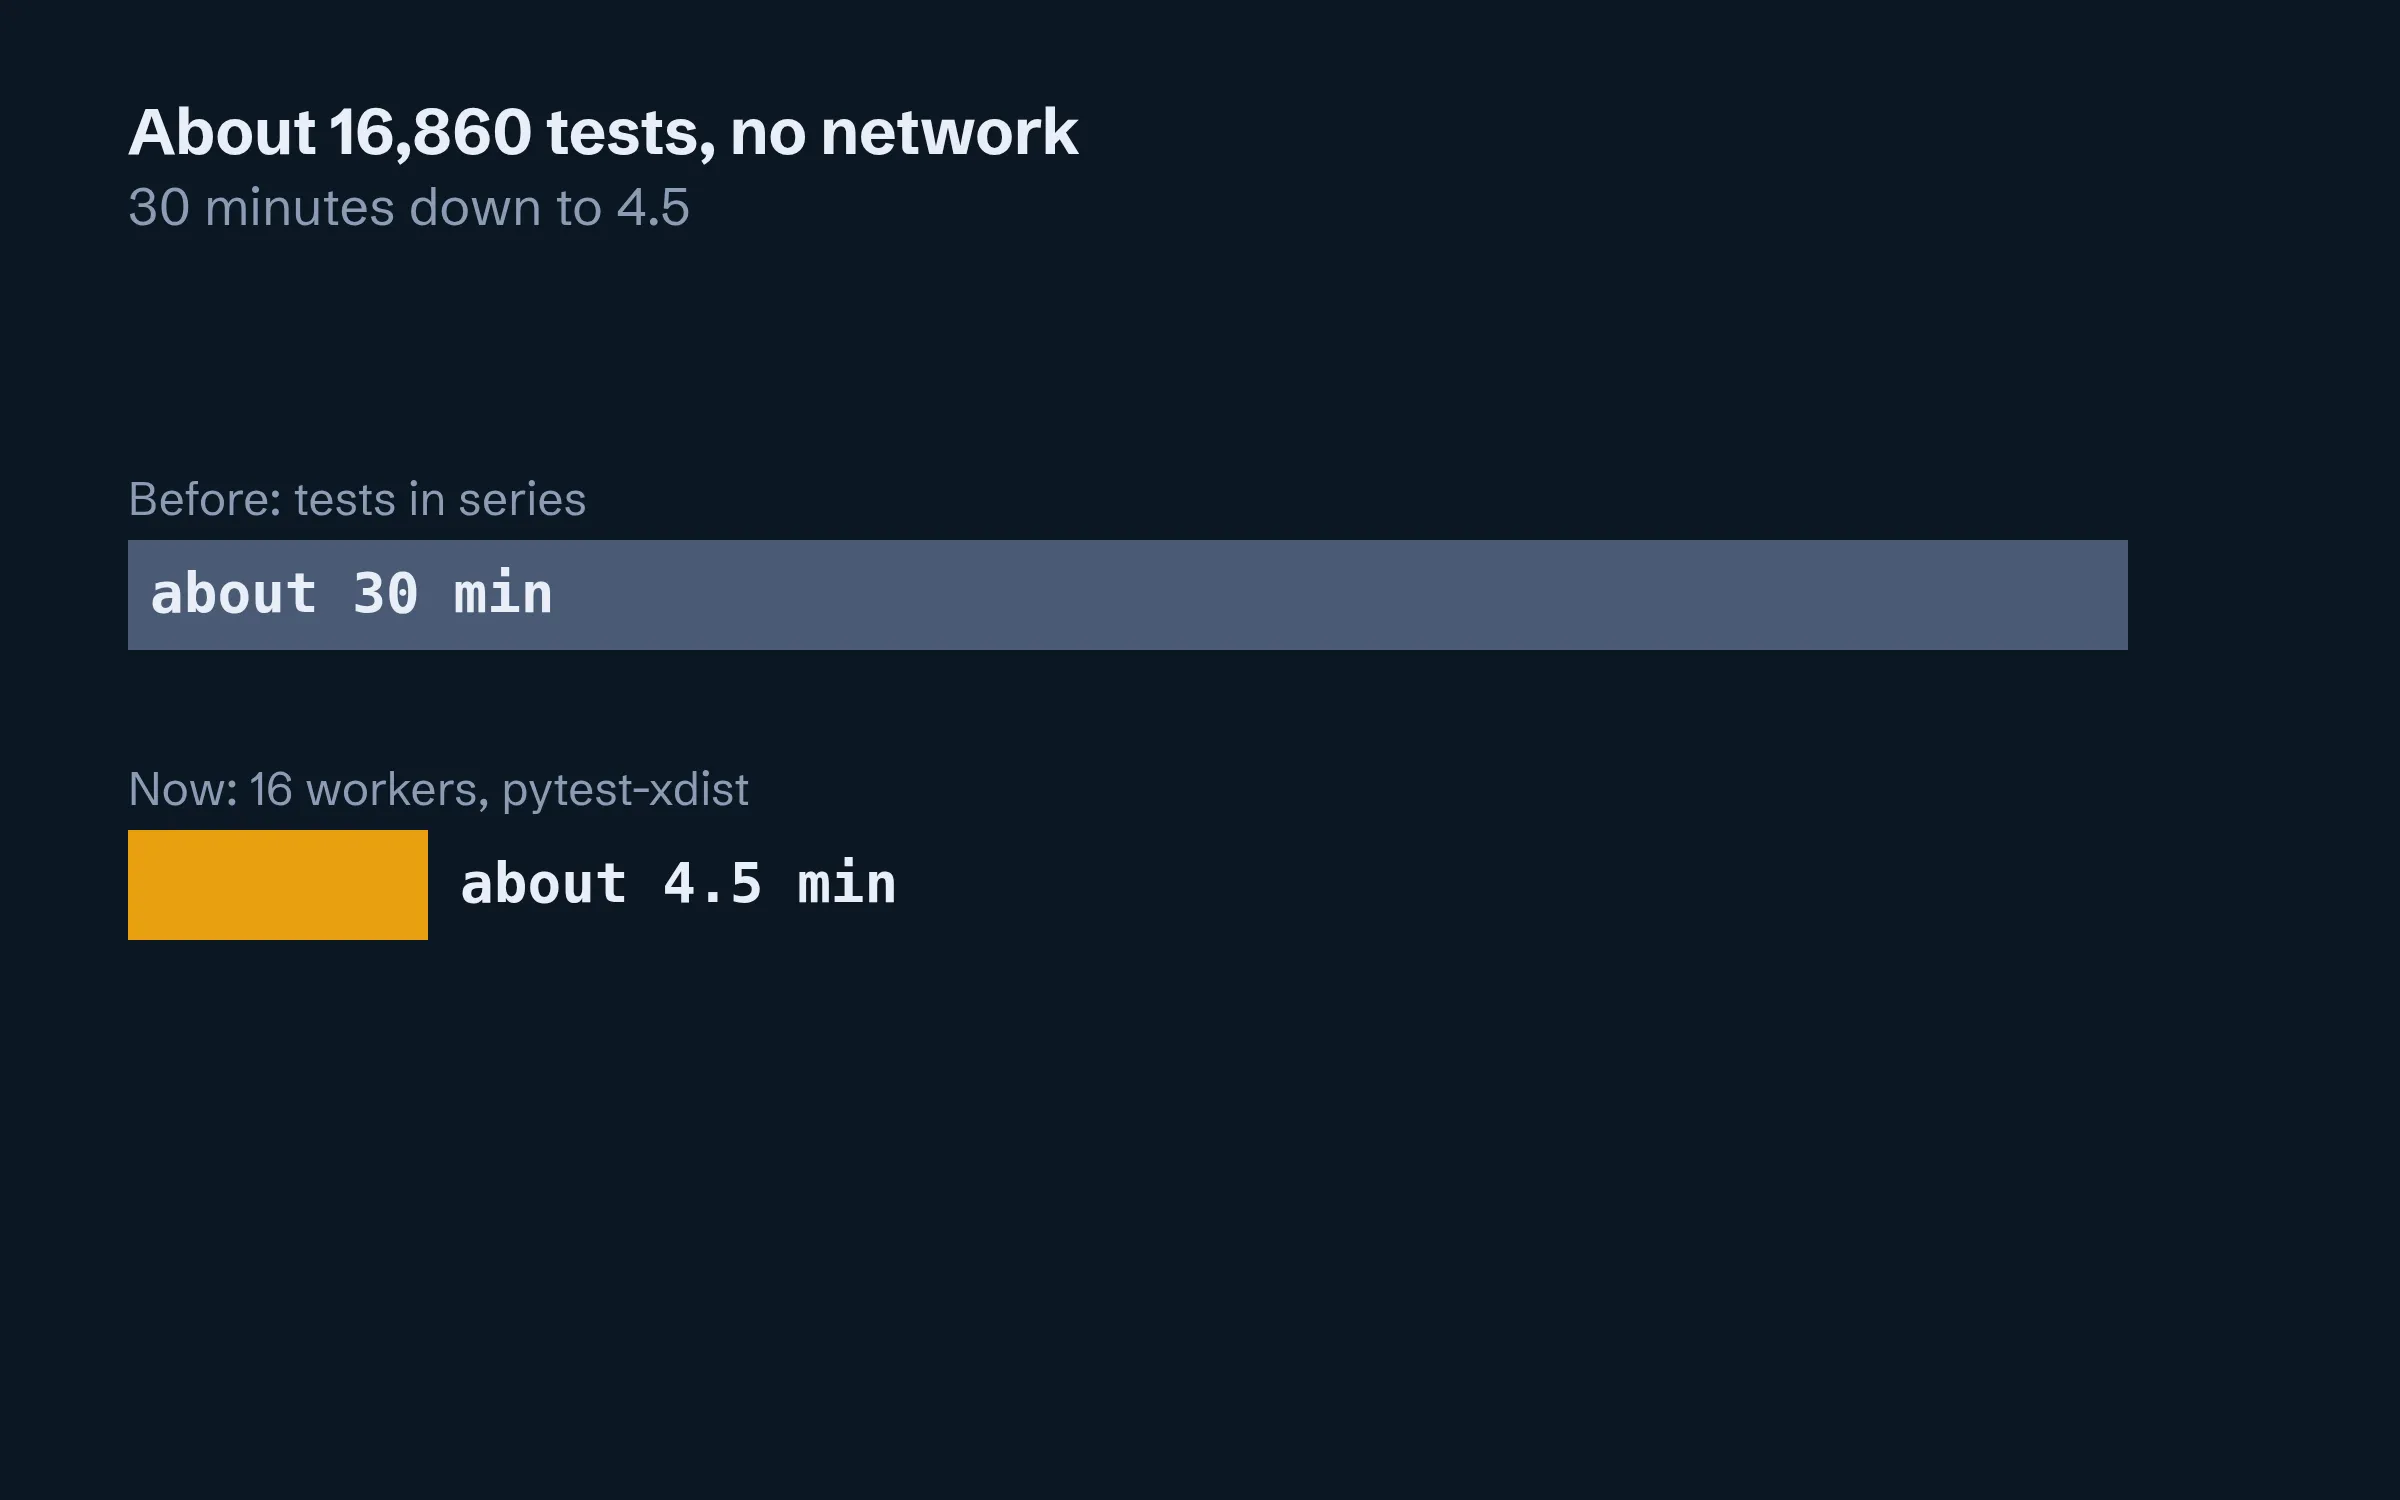The image size is (2400, 1500).
Task: Click the number "30" inside the gray bar
Action: tap(385, 594)
